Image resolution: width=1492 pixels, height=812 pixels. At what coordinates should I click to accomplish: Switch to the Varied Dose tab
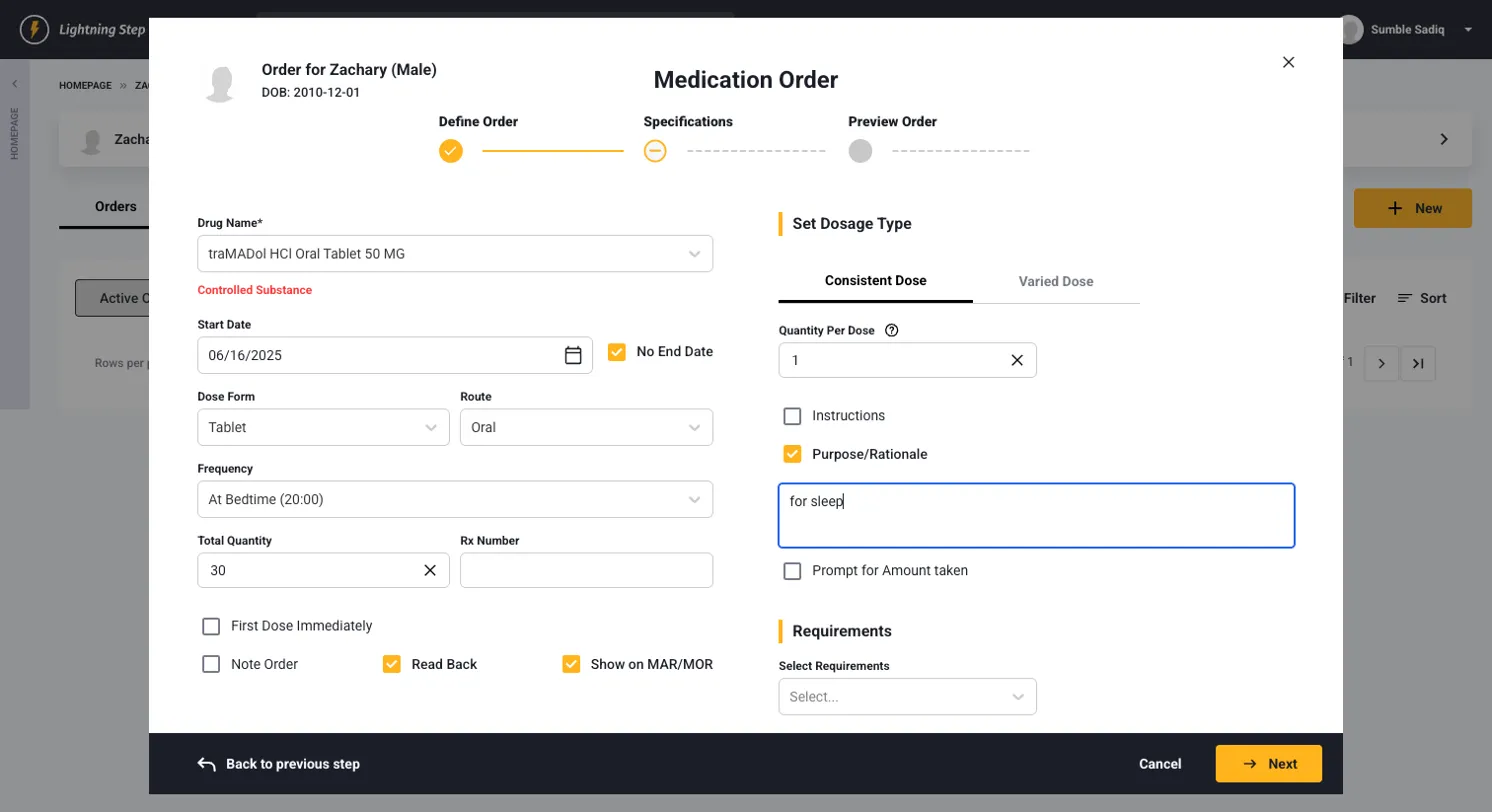coord(1055,281)
